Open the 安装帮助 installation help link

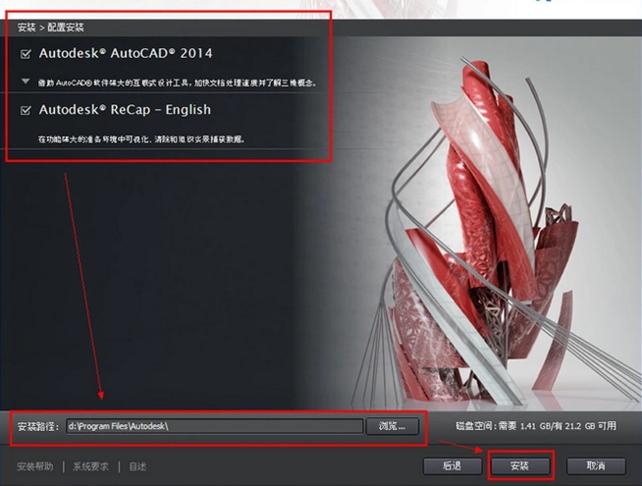click(x=35, y=466)
